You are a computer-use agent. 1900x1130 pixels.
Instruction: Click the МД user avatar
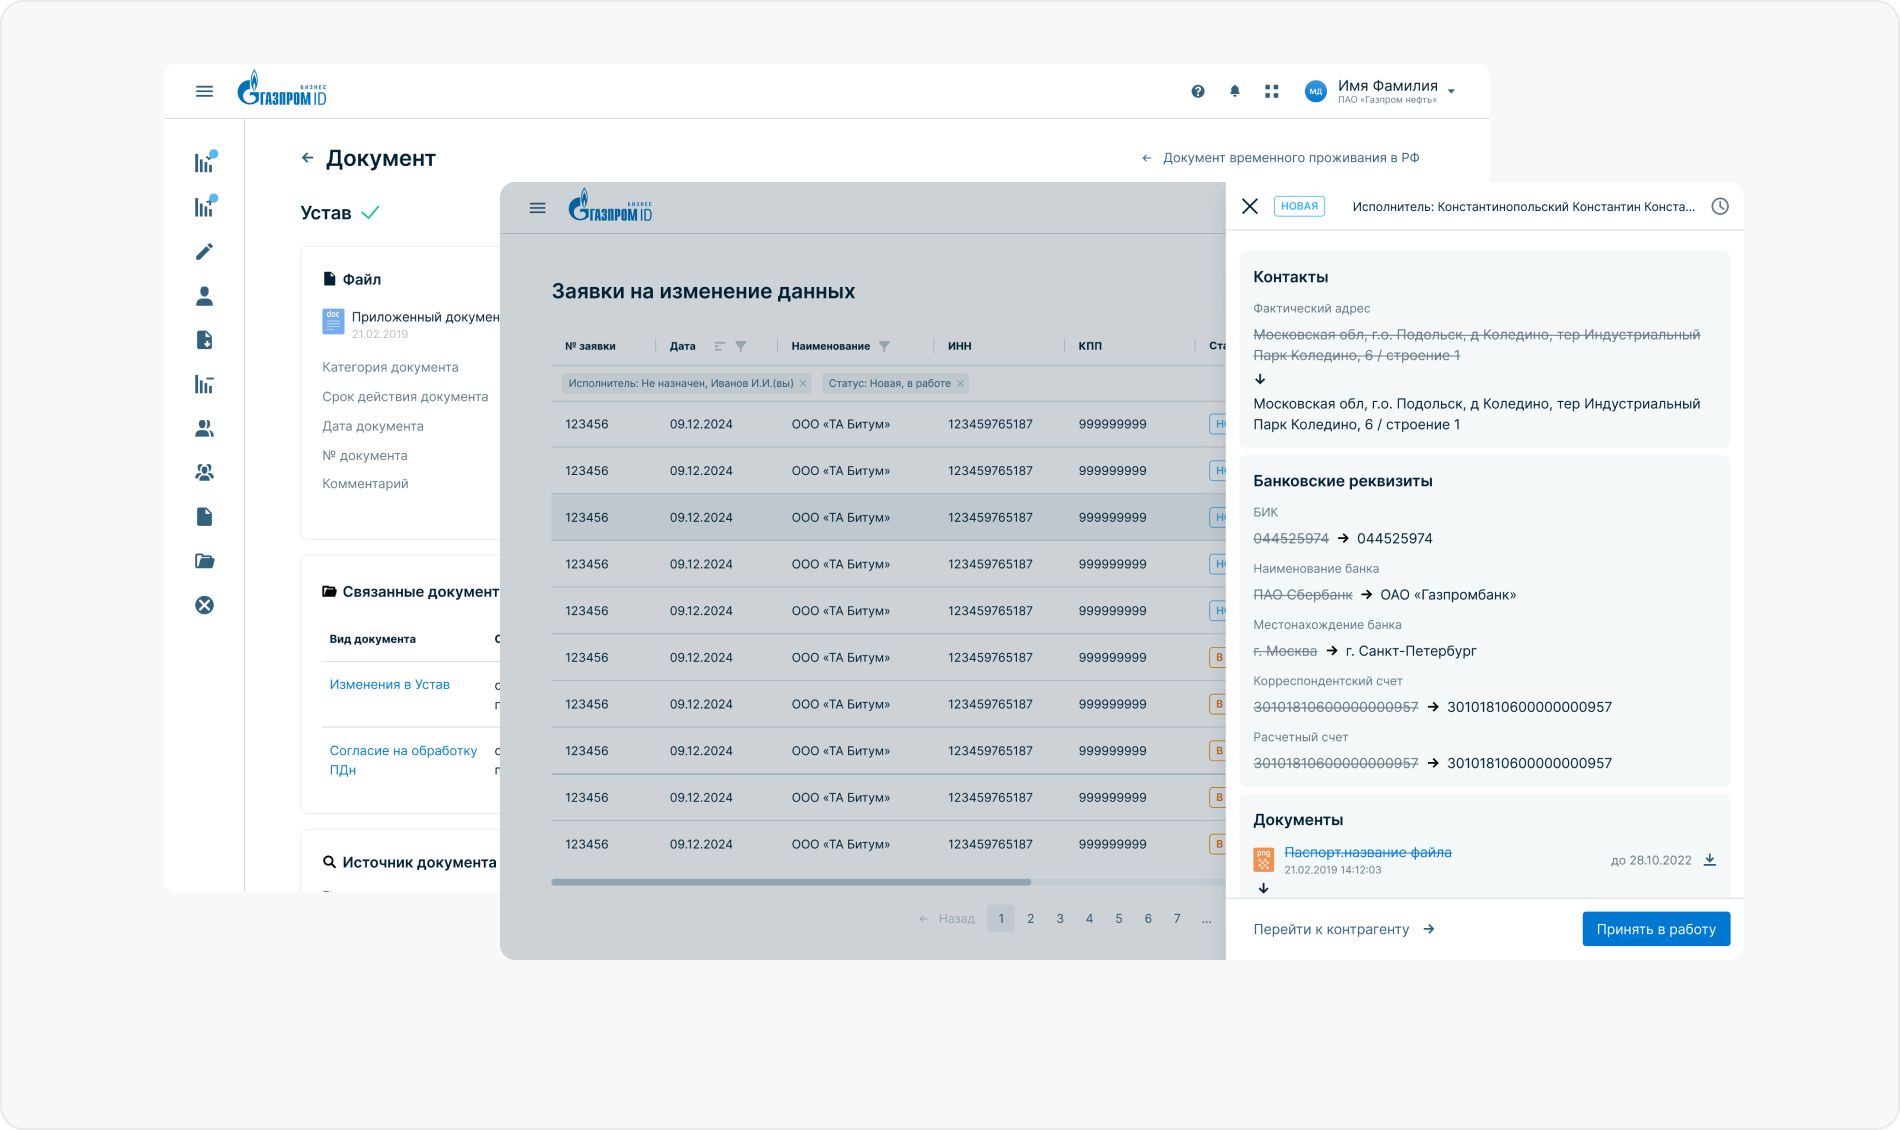(x=1316, y=91)
